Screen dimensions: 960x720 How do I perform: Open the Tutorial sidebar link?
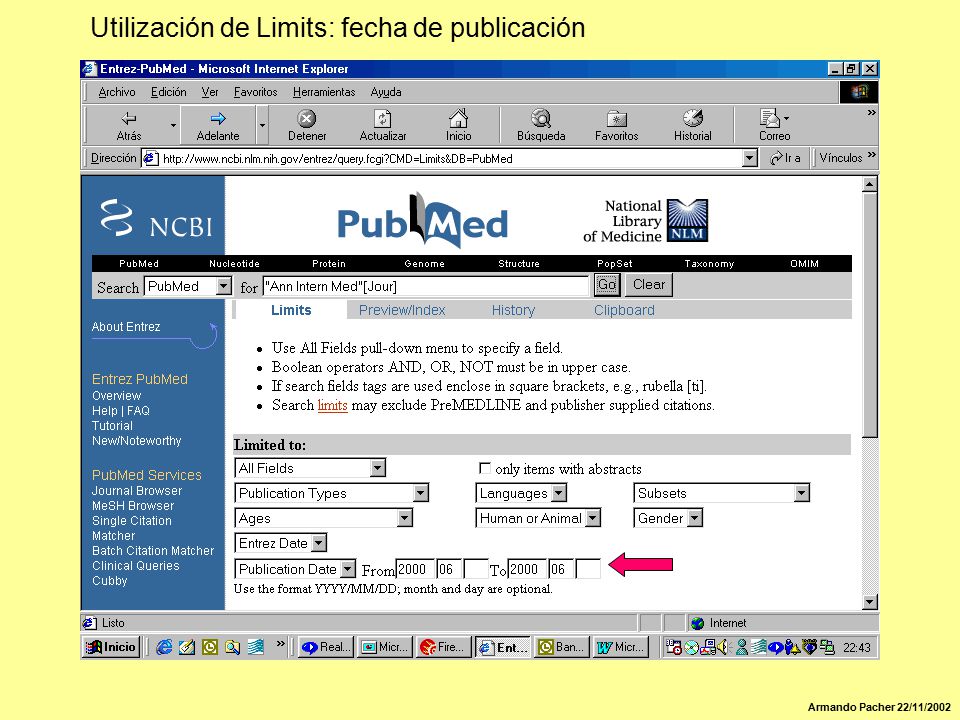click(112, 426)
